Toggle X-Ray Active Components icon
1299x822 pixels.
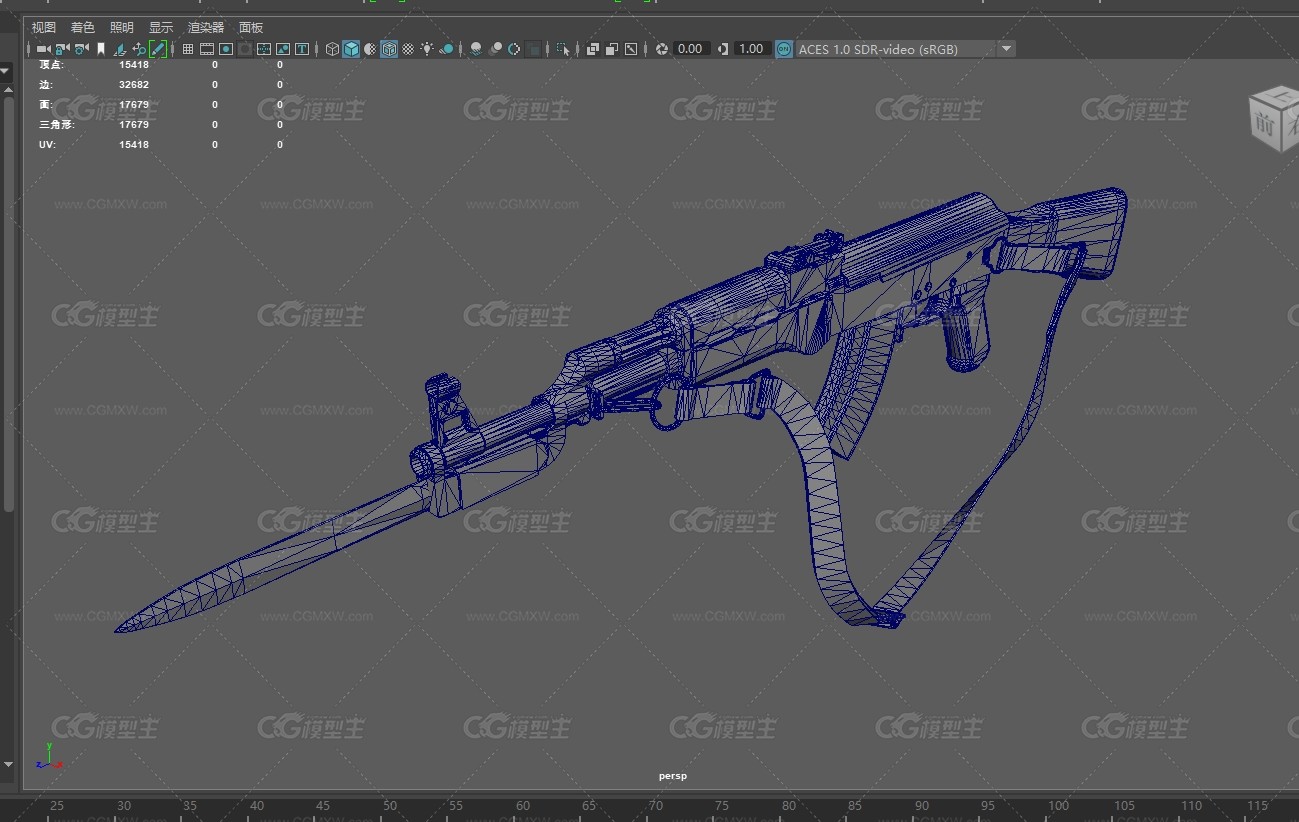pyautogui.click(x=611, y=48)
